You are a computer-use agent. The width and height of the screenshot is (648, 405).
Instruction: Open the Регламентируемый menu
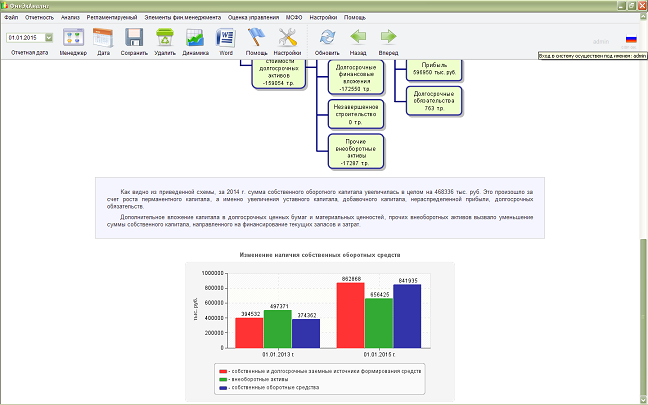click(x=112, y=17)
